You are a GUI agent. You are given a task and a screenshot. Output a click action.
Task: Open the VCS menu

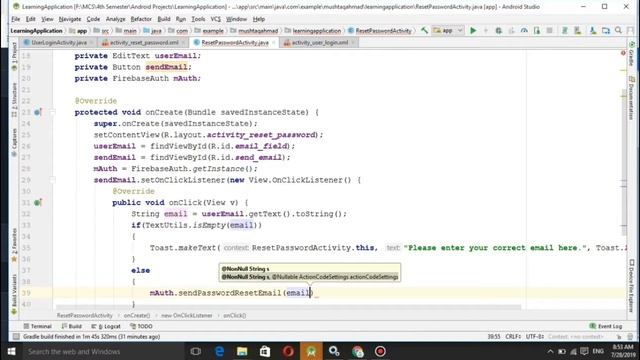pos(216,19)
